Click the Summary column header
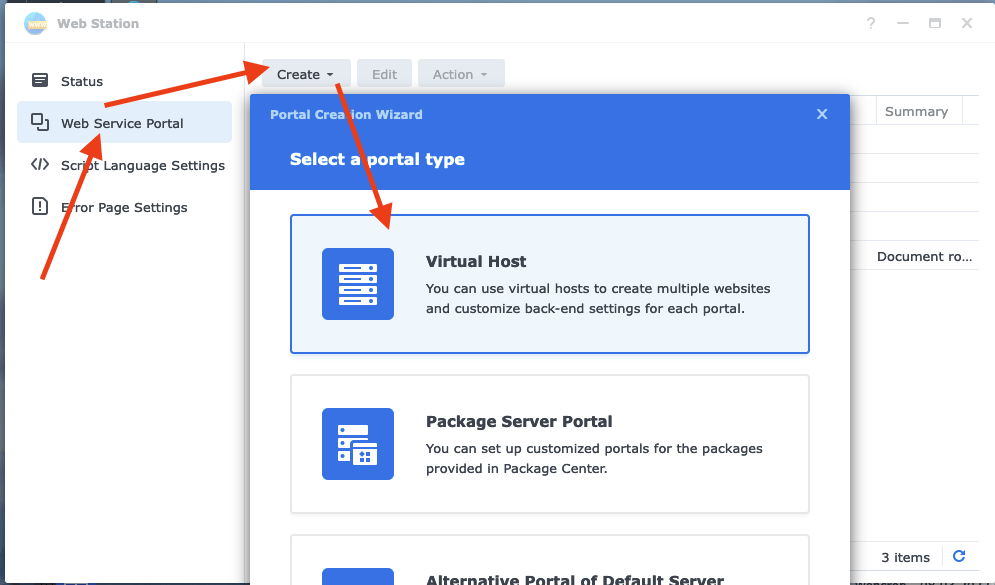The width and height of the screenshot is (995, 585). 917,111
